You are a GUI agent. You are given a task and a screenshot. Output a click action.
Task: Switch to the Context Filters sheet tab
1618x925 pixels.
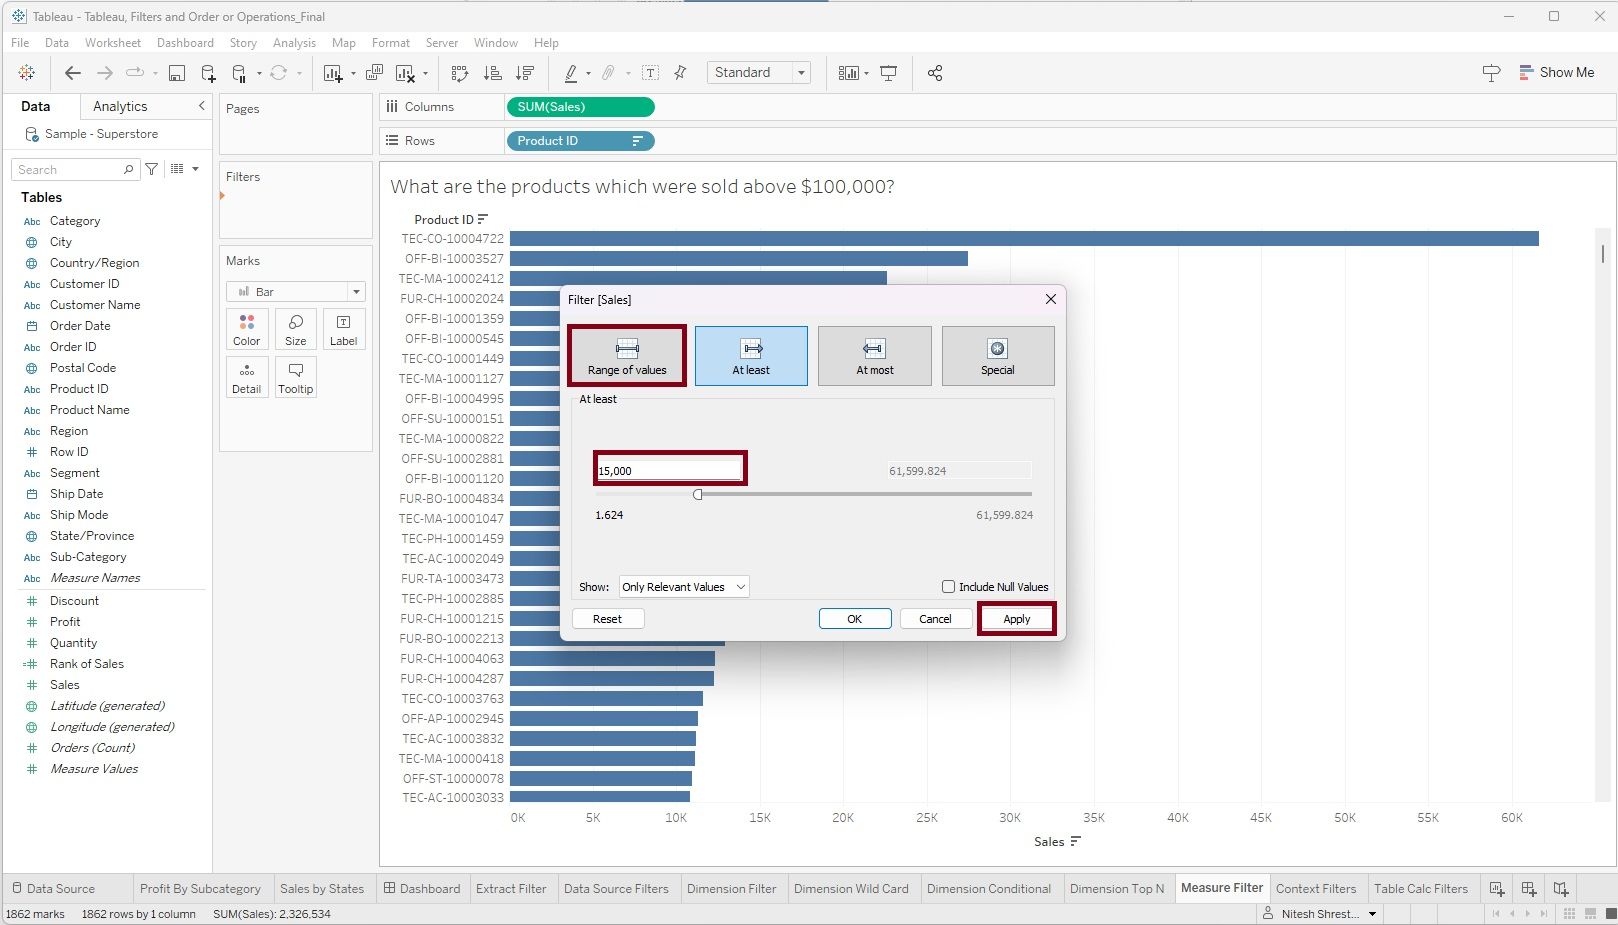click(x=1316, y=889)
